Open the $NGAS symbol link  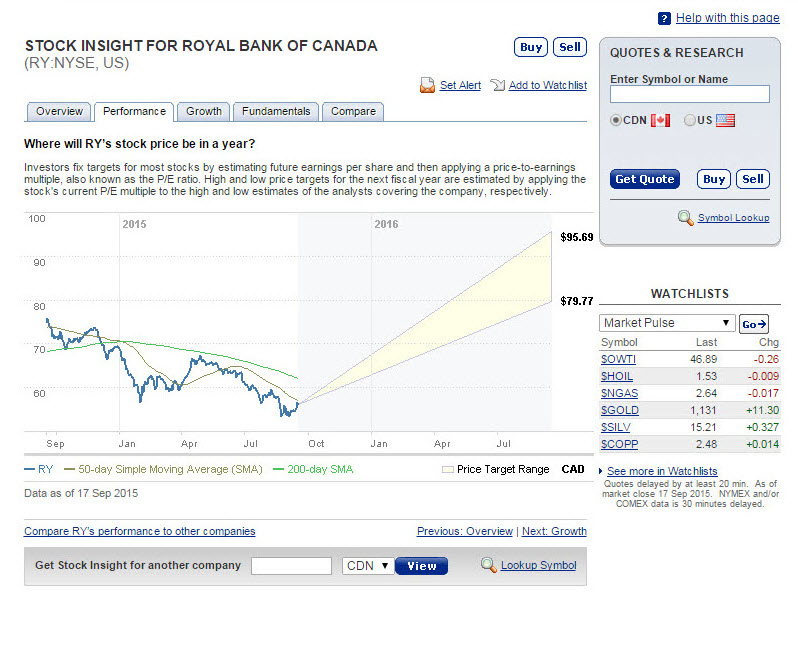[x=619, y=394]
